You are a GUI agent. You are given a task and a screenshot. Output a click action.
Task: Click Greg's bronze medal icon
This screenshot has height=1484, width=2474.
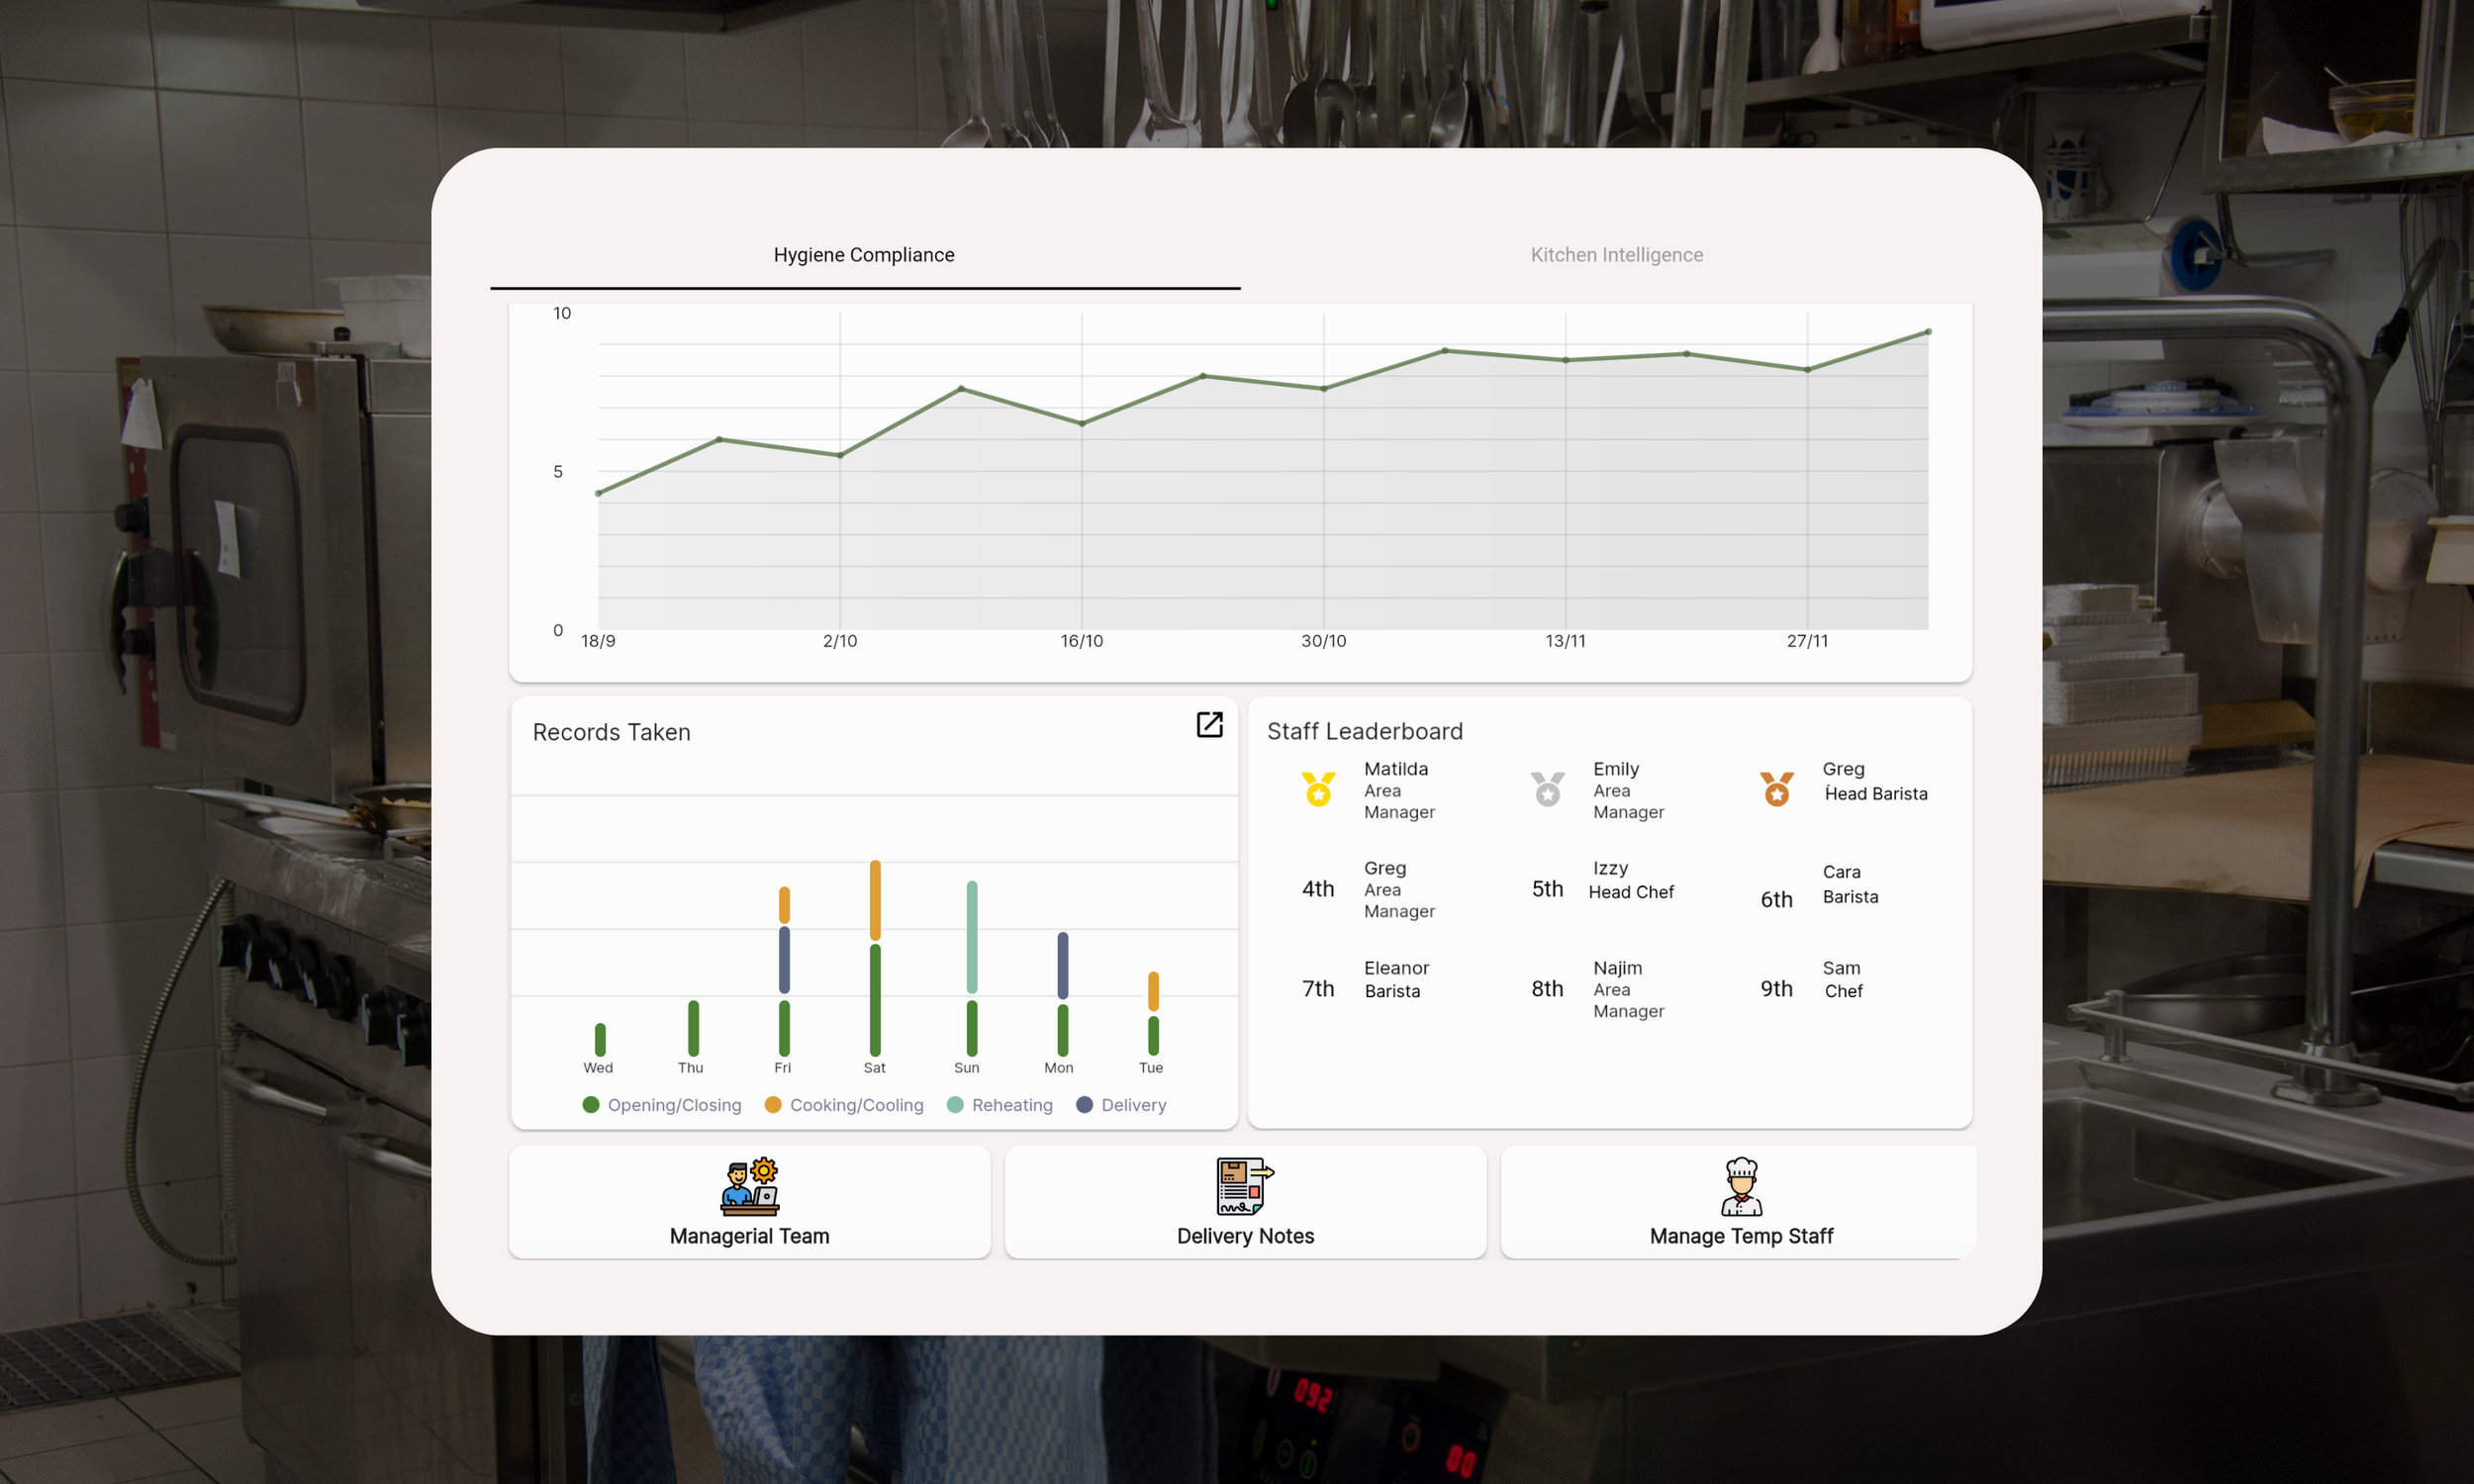coord(1776,789)
